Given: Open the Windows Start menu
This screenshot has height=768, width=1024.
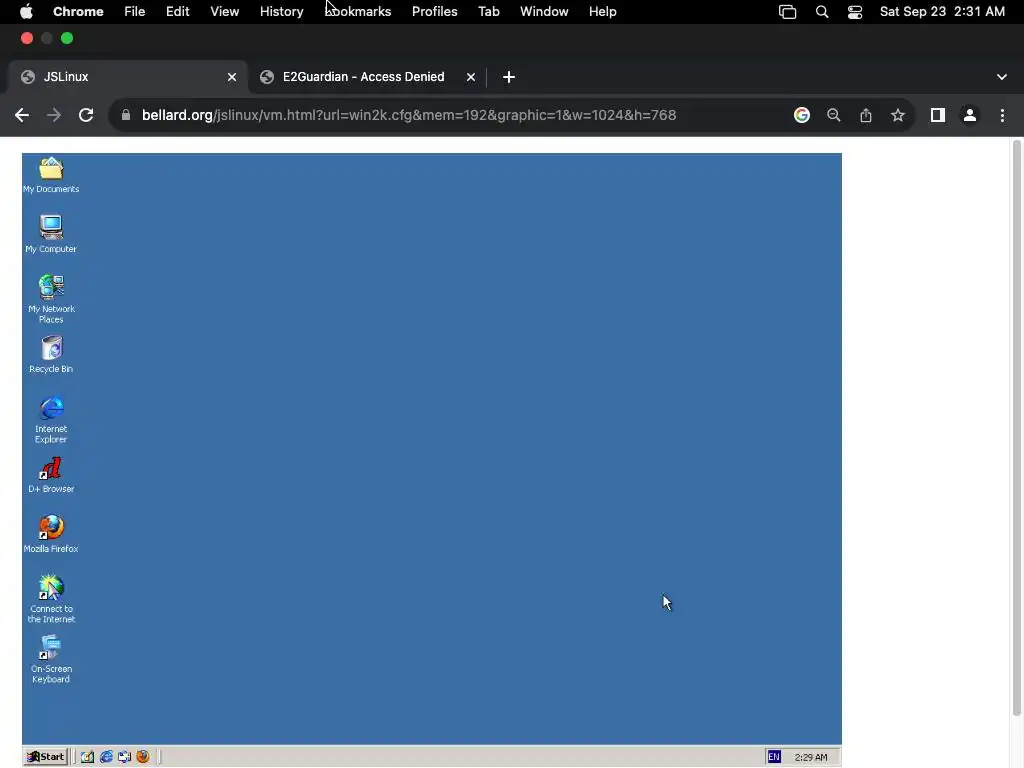Looking at the screenshot, I should [x=45, y=756].
